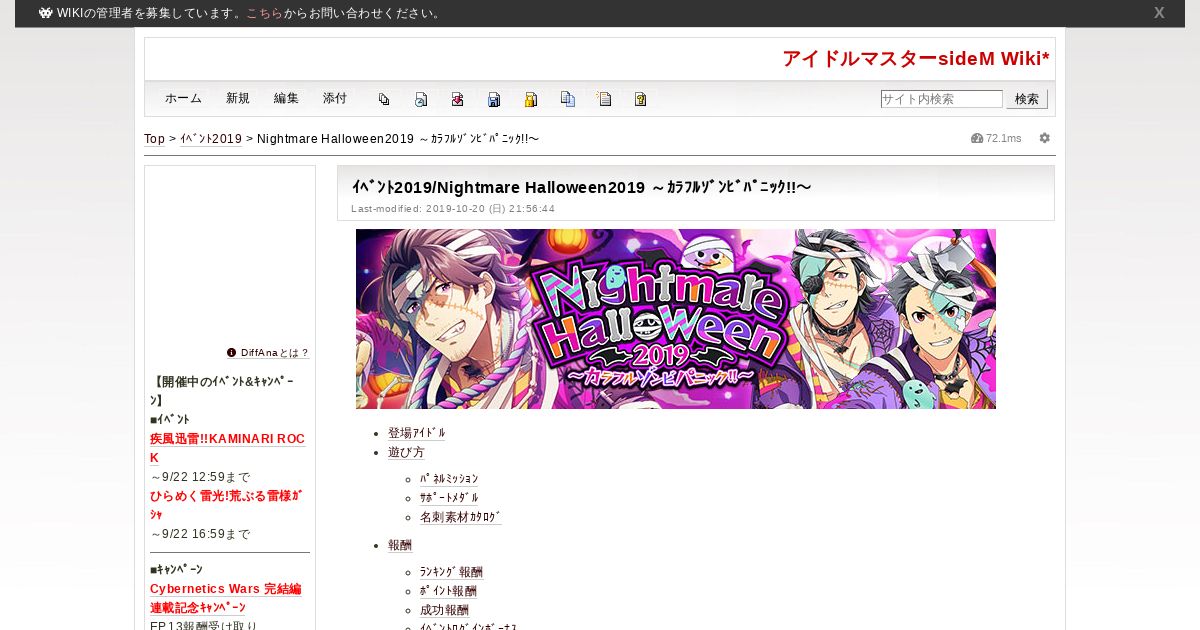The image size is (1200, 630).
Task: Click the Nightmare Halloween 2019 banner image
Action: pyautogui.click(x=676, y=319)
